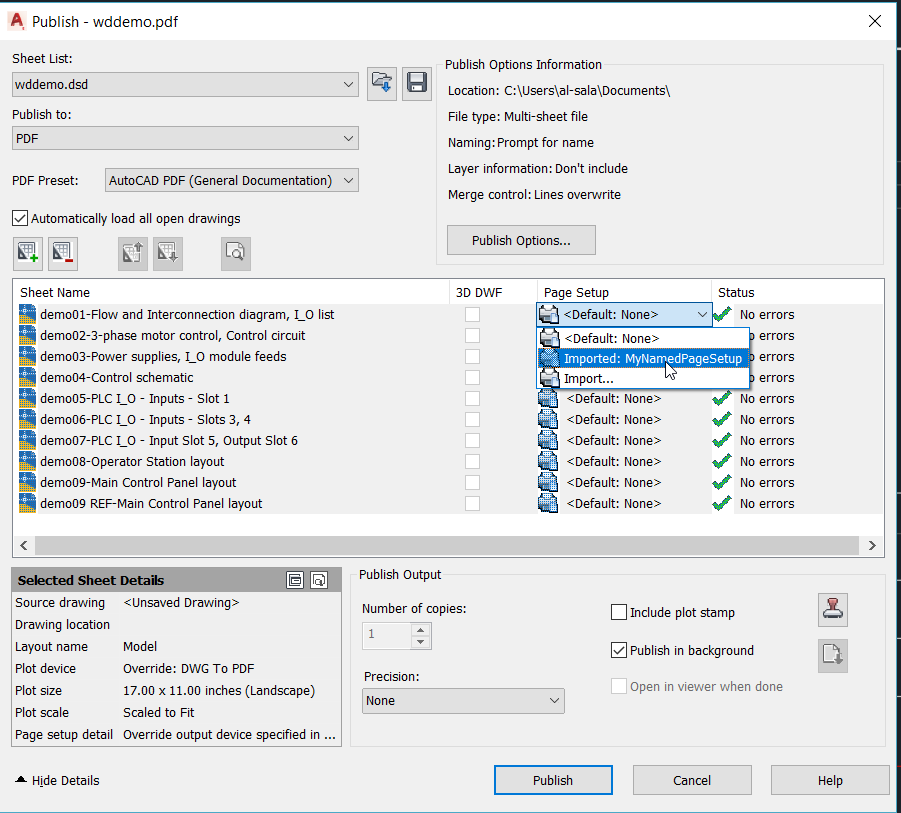The width and height of the screenshot is (901, 813).
Task: Open the Publish to dropdown
Action: [x=347, y=135]
